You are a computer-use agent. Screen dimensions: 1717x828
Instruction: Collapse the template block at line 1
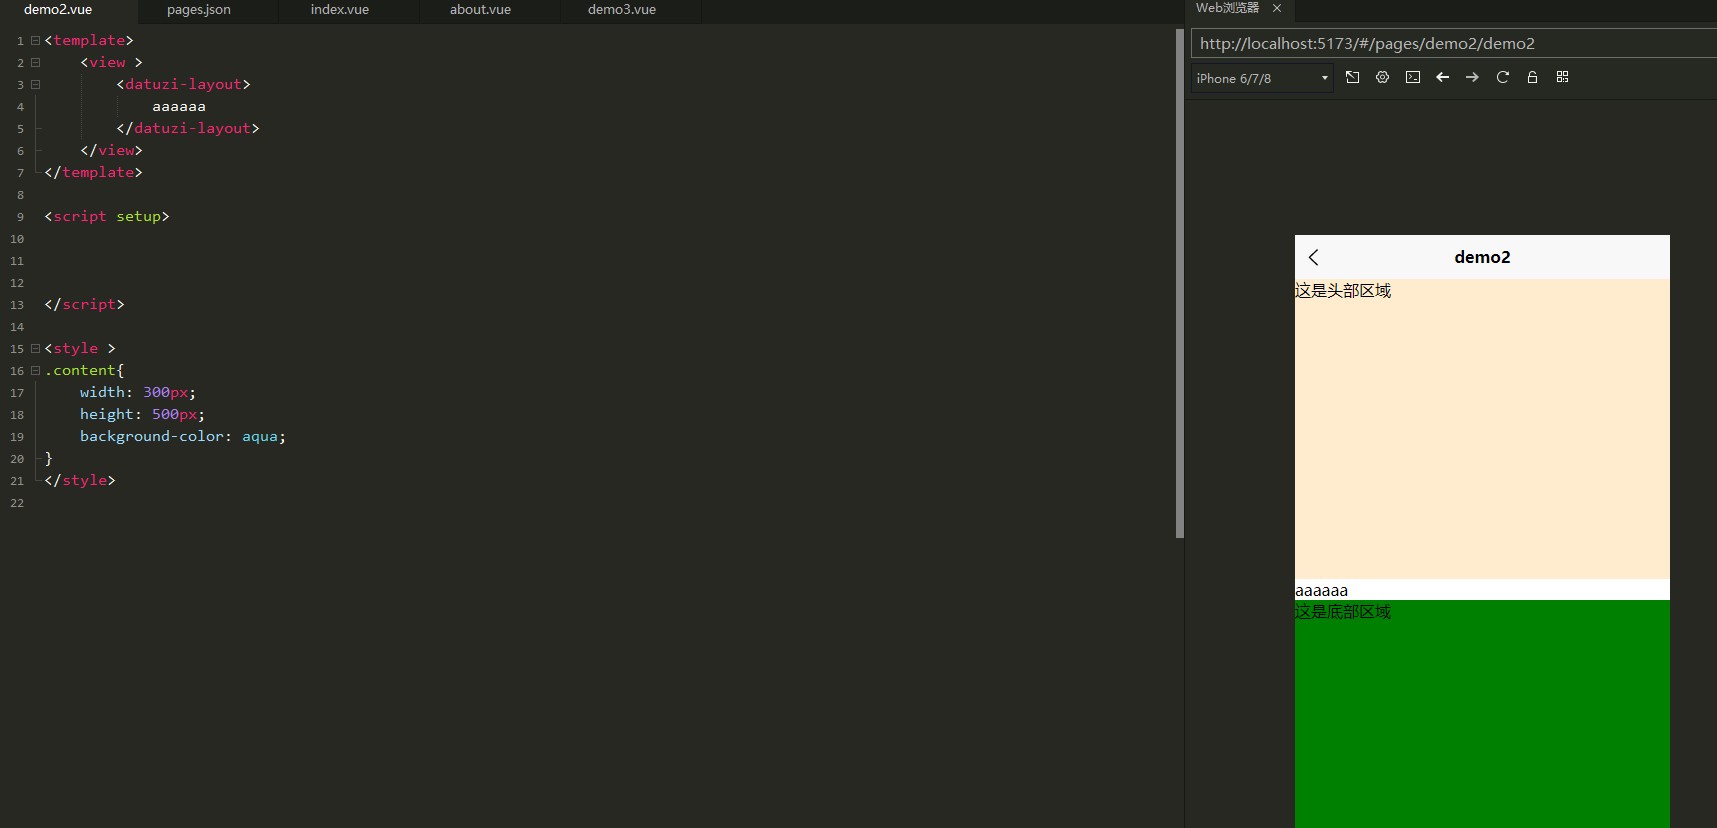pyautogui.click(x=35, y=41)
